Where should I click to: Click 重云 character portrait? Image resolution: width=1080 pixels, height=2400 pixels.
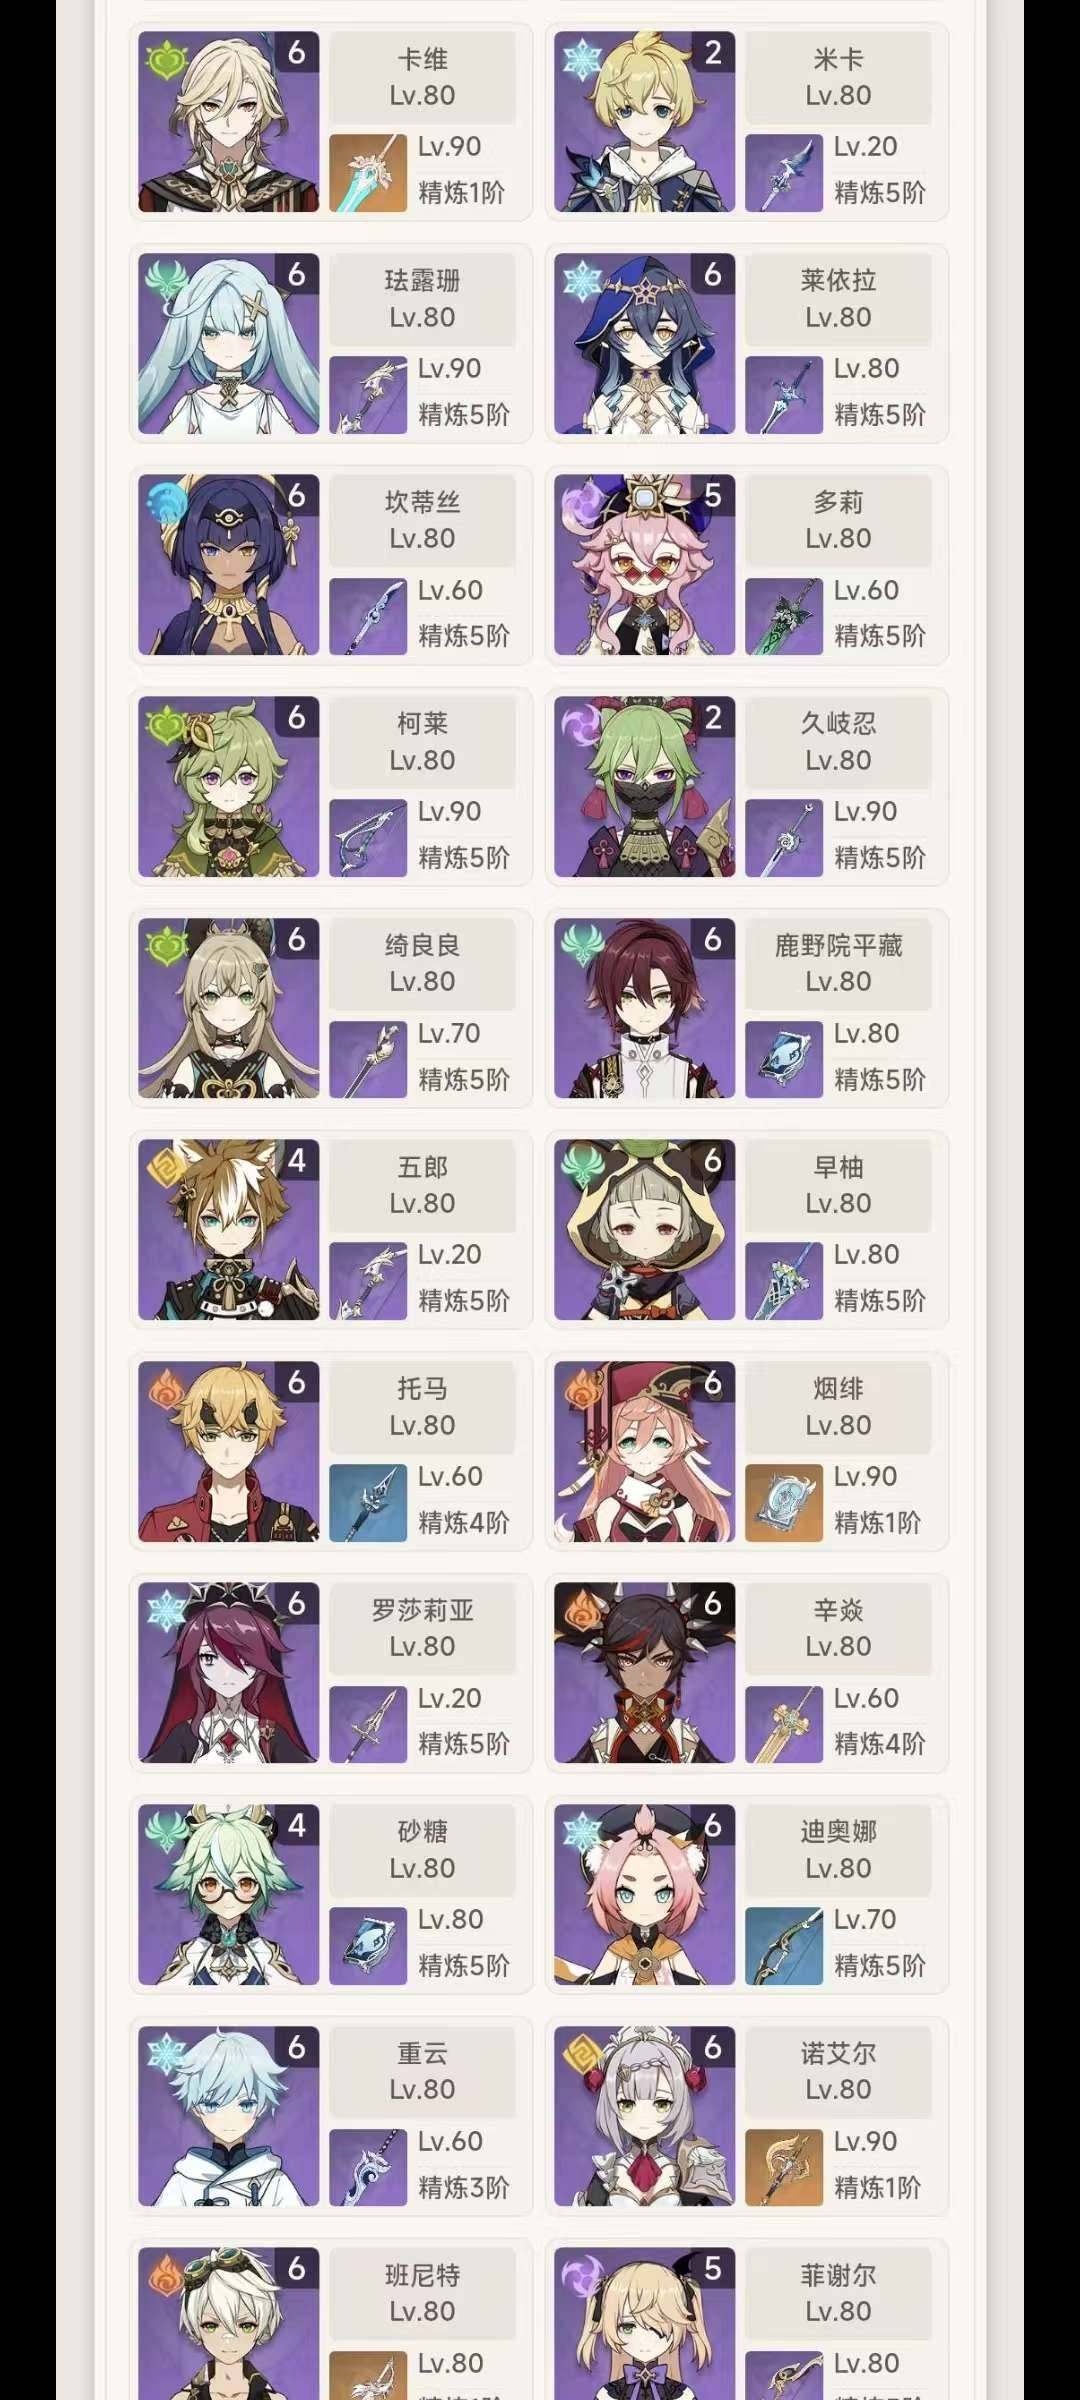(229, 2116)
